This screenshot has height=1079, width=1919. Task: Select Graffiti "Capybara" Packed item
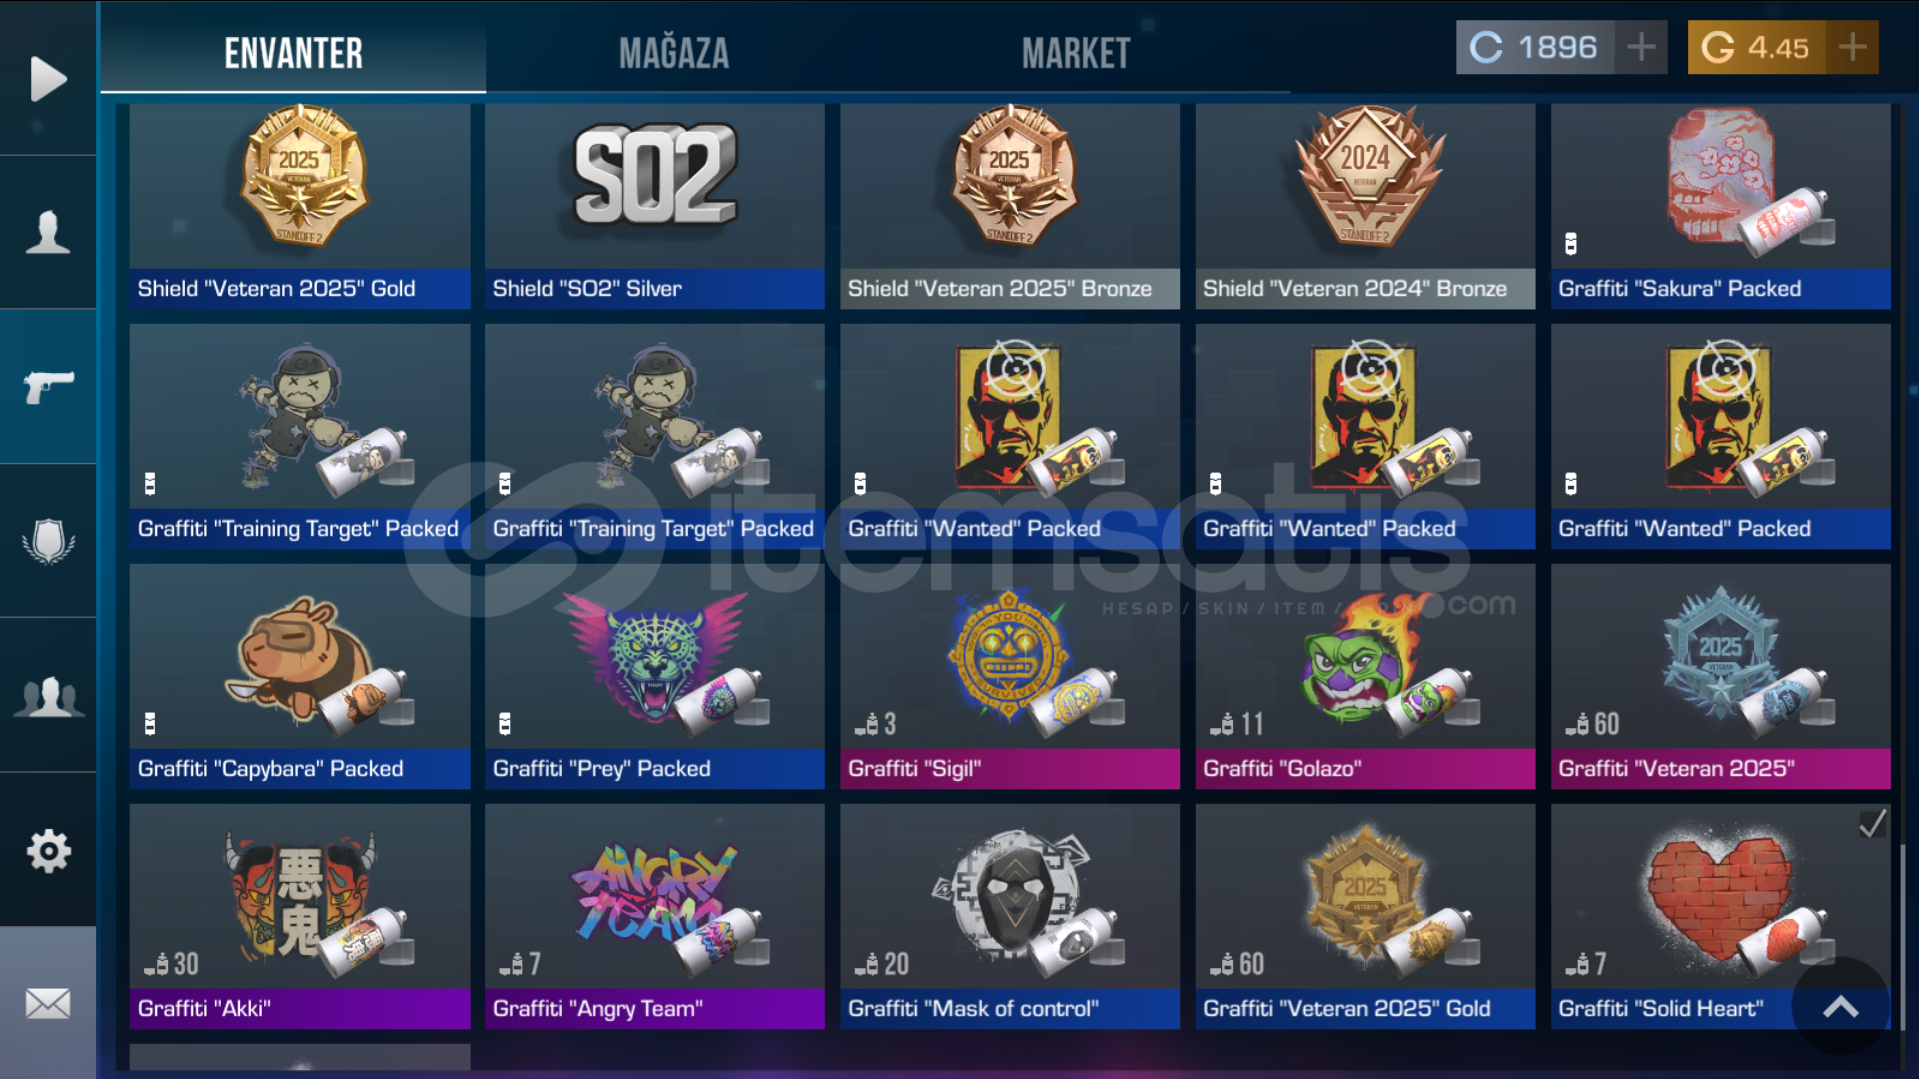(x=300, y=676)
